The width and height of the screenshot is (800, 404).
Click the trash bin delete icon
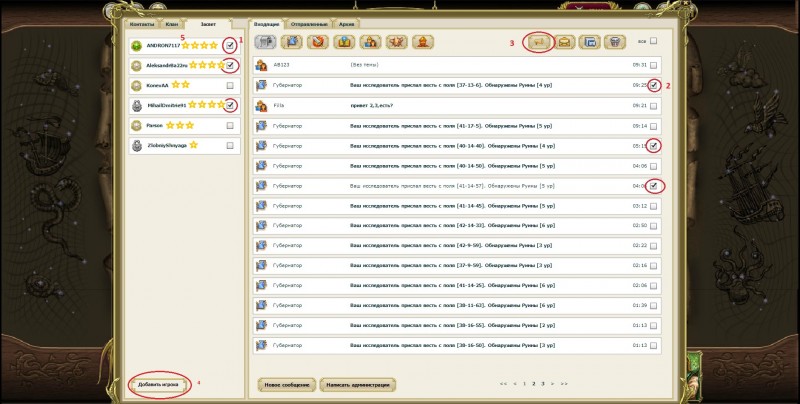(617, 42)
